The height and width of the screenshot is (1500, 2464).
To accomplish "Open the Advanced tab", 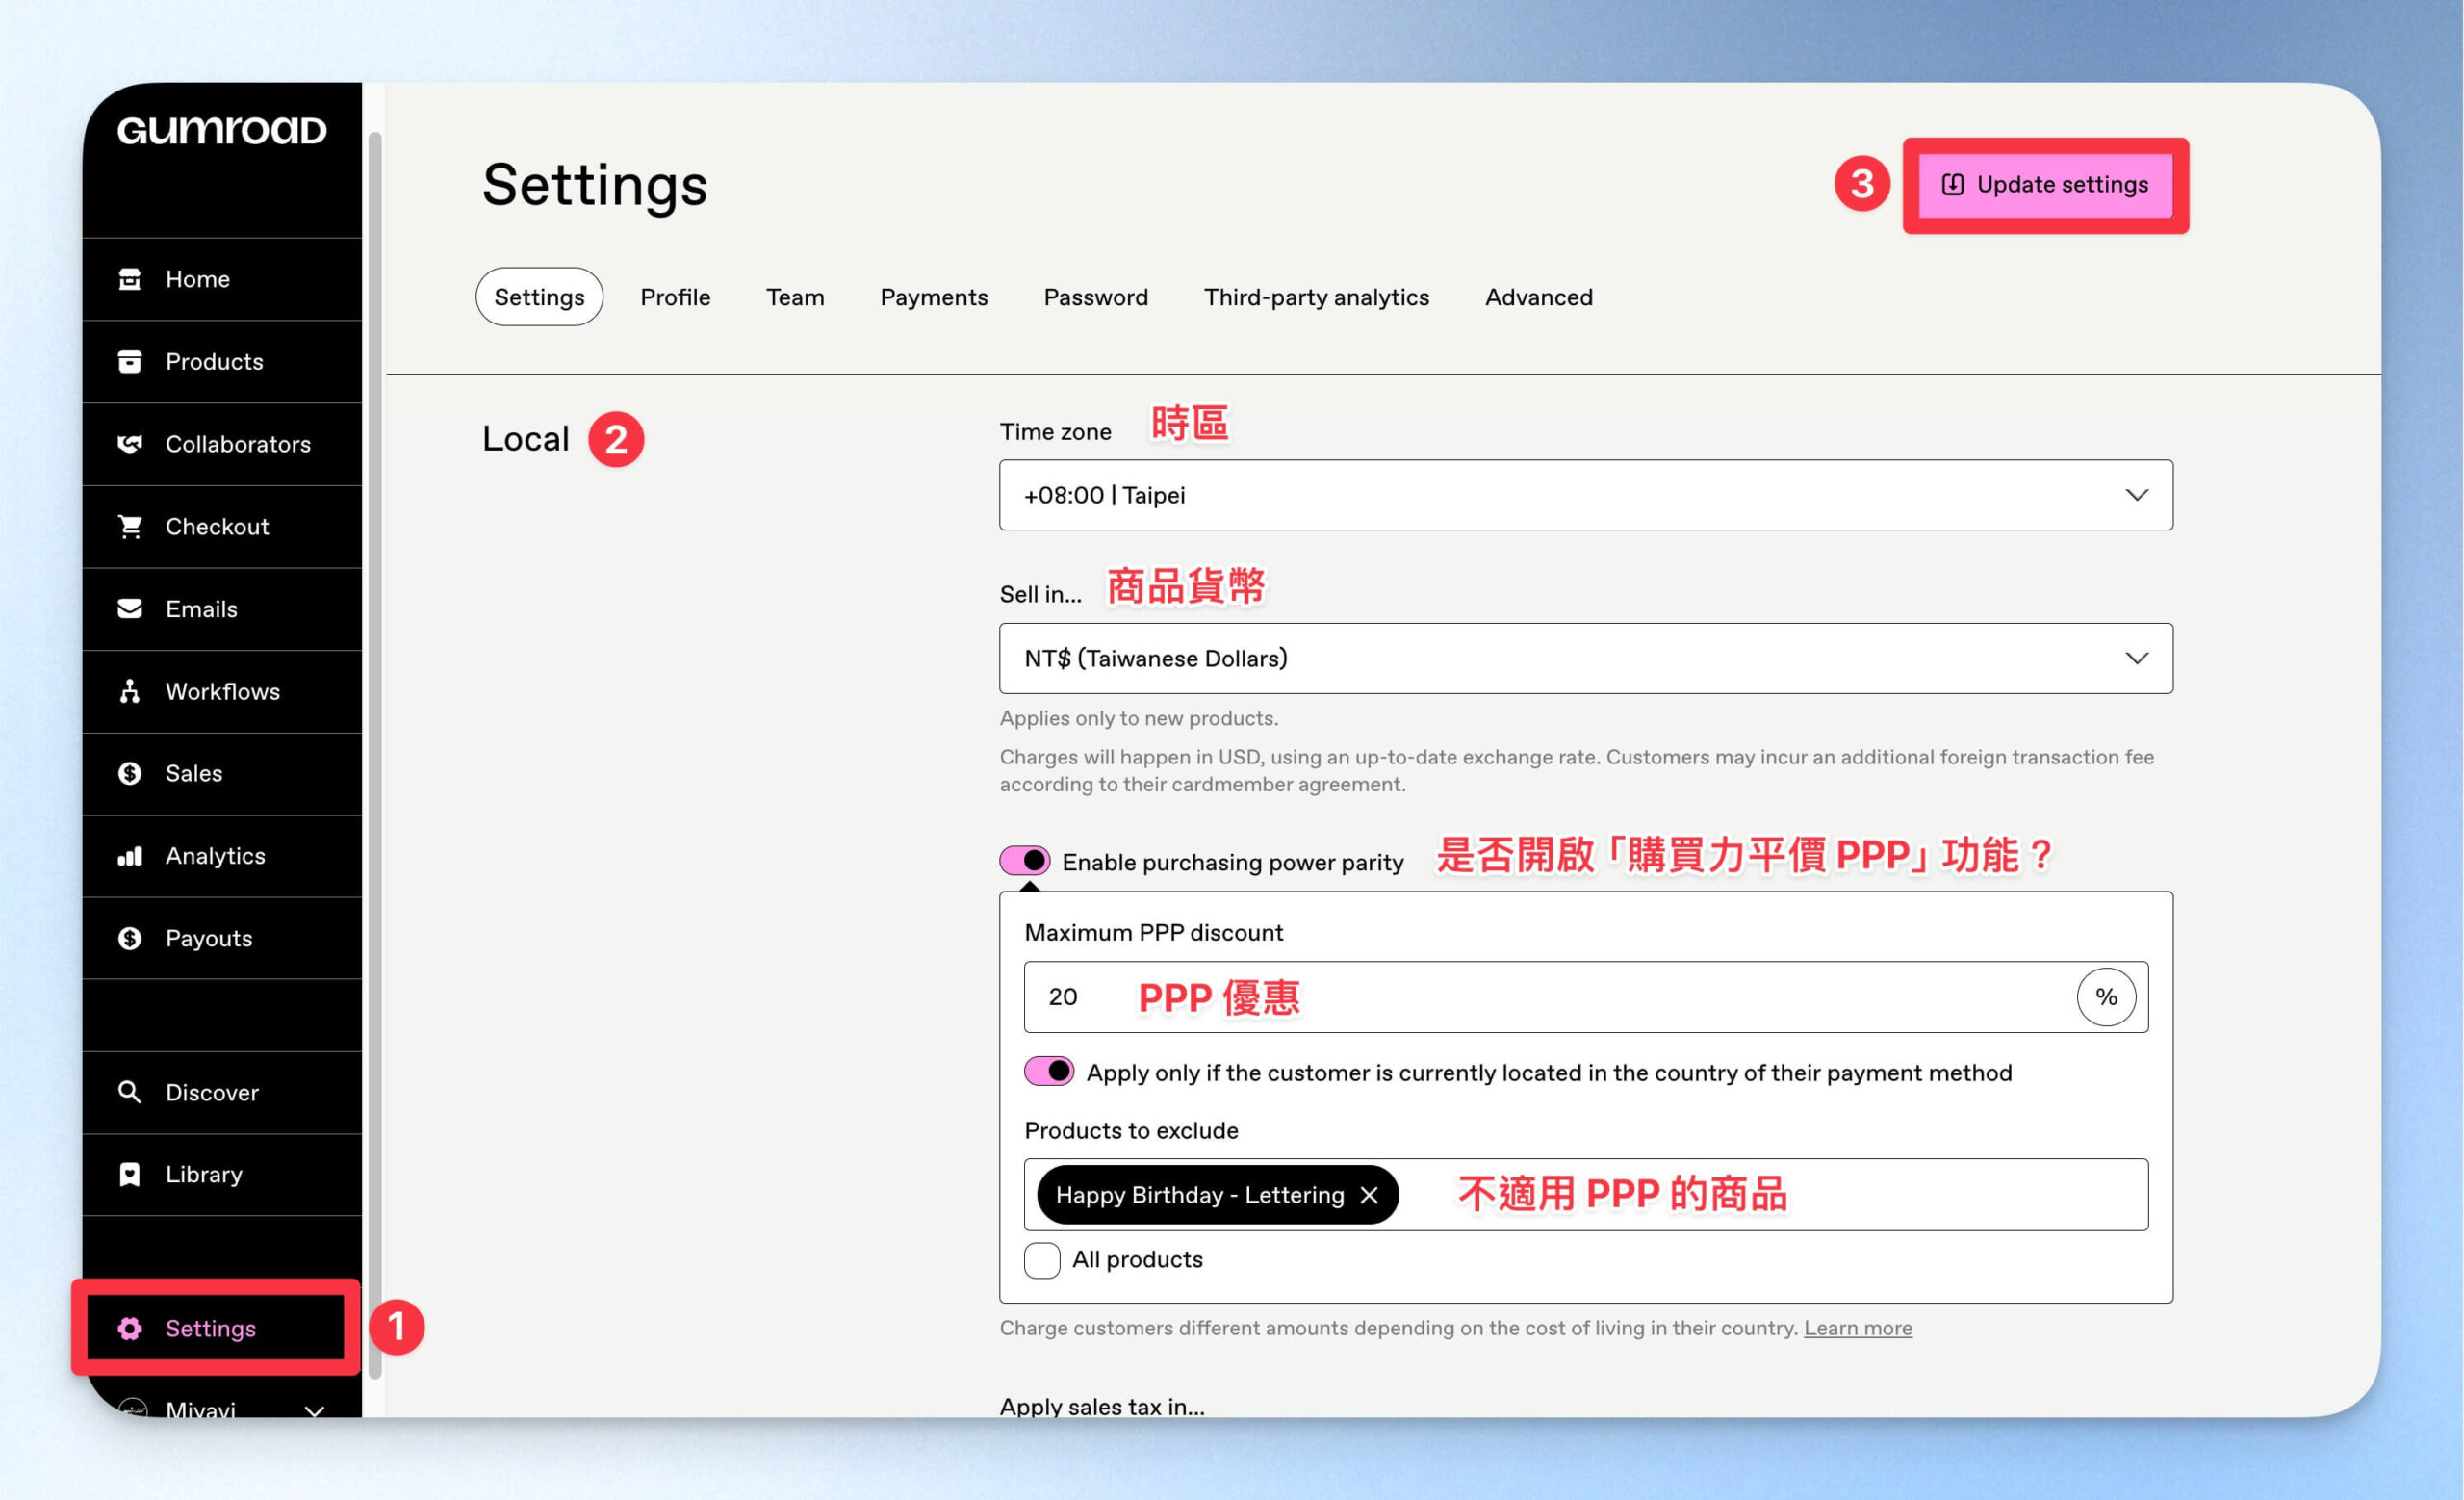I will [1538, 297].
